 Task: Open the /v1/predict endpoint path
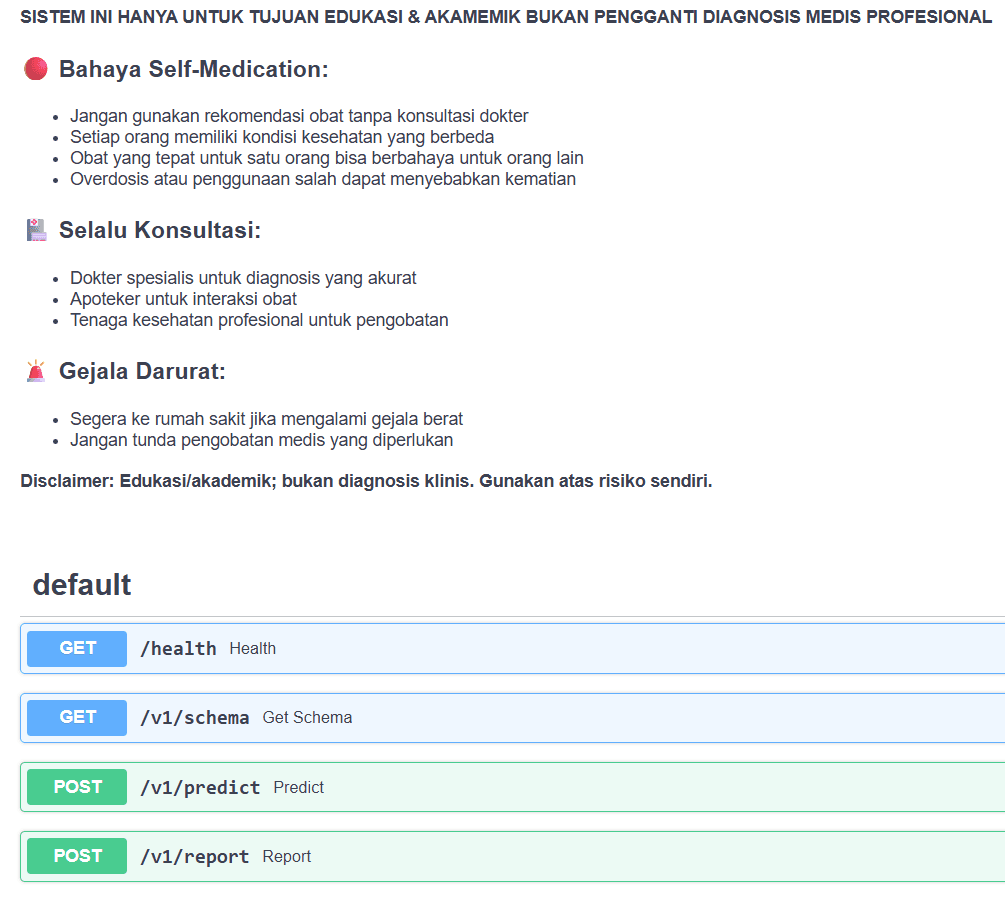200,787
